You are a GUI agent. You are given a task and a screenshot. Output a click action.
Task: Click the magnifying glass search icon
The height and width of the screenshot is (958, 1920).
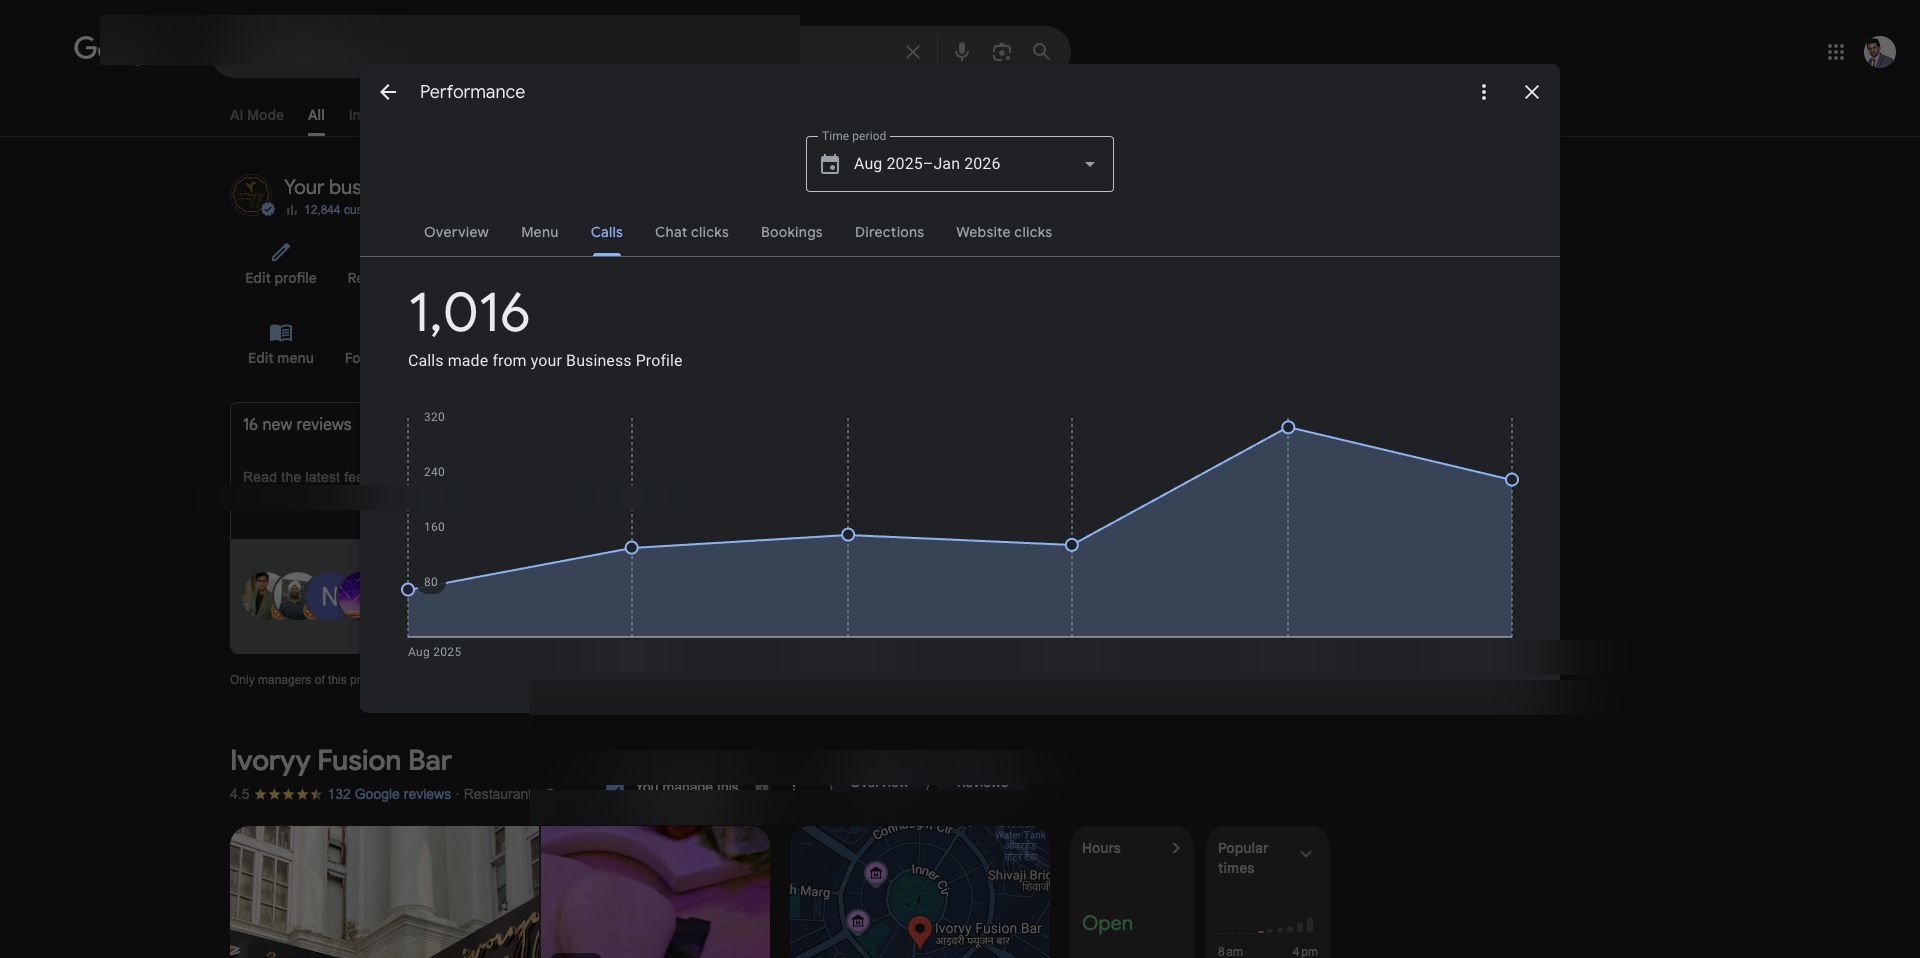pos(1042,52)
